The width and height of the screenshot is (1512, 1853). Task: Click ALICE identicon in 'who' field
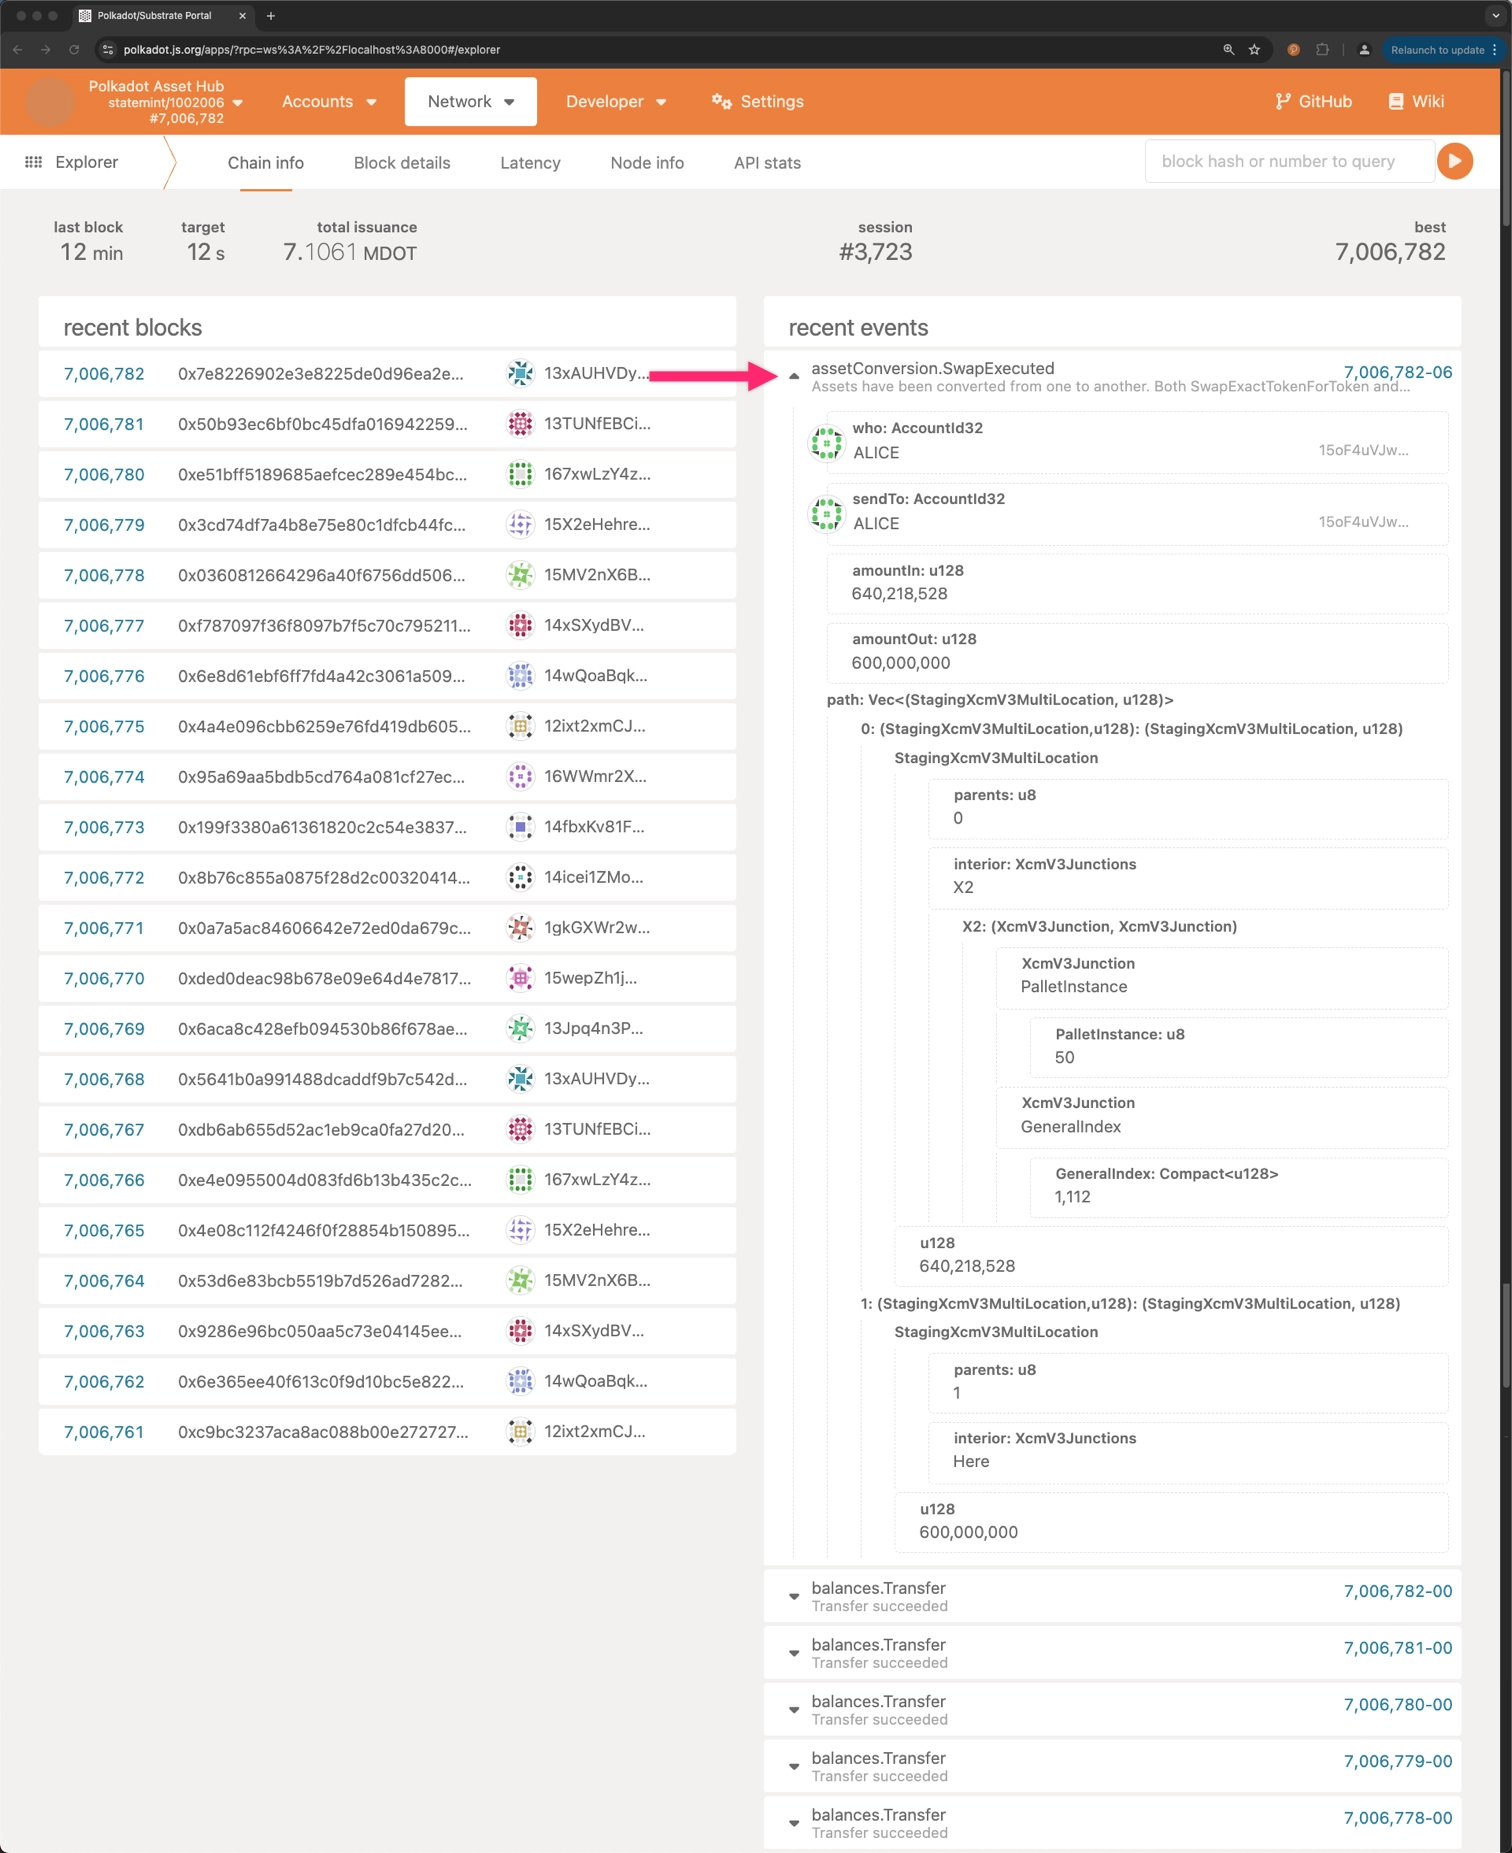click(x=826, y=441)
